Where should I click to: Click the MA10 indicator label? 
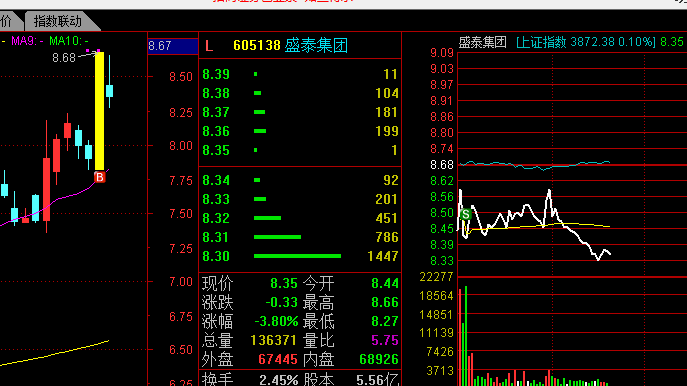(x=68, y=41)
